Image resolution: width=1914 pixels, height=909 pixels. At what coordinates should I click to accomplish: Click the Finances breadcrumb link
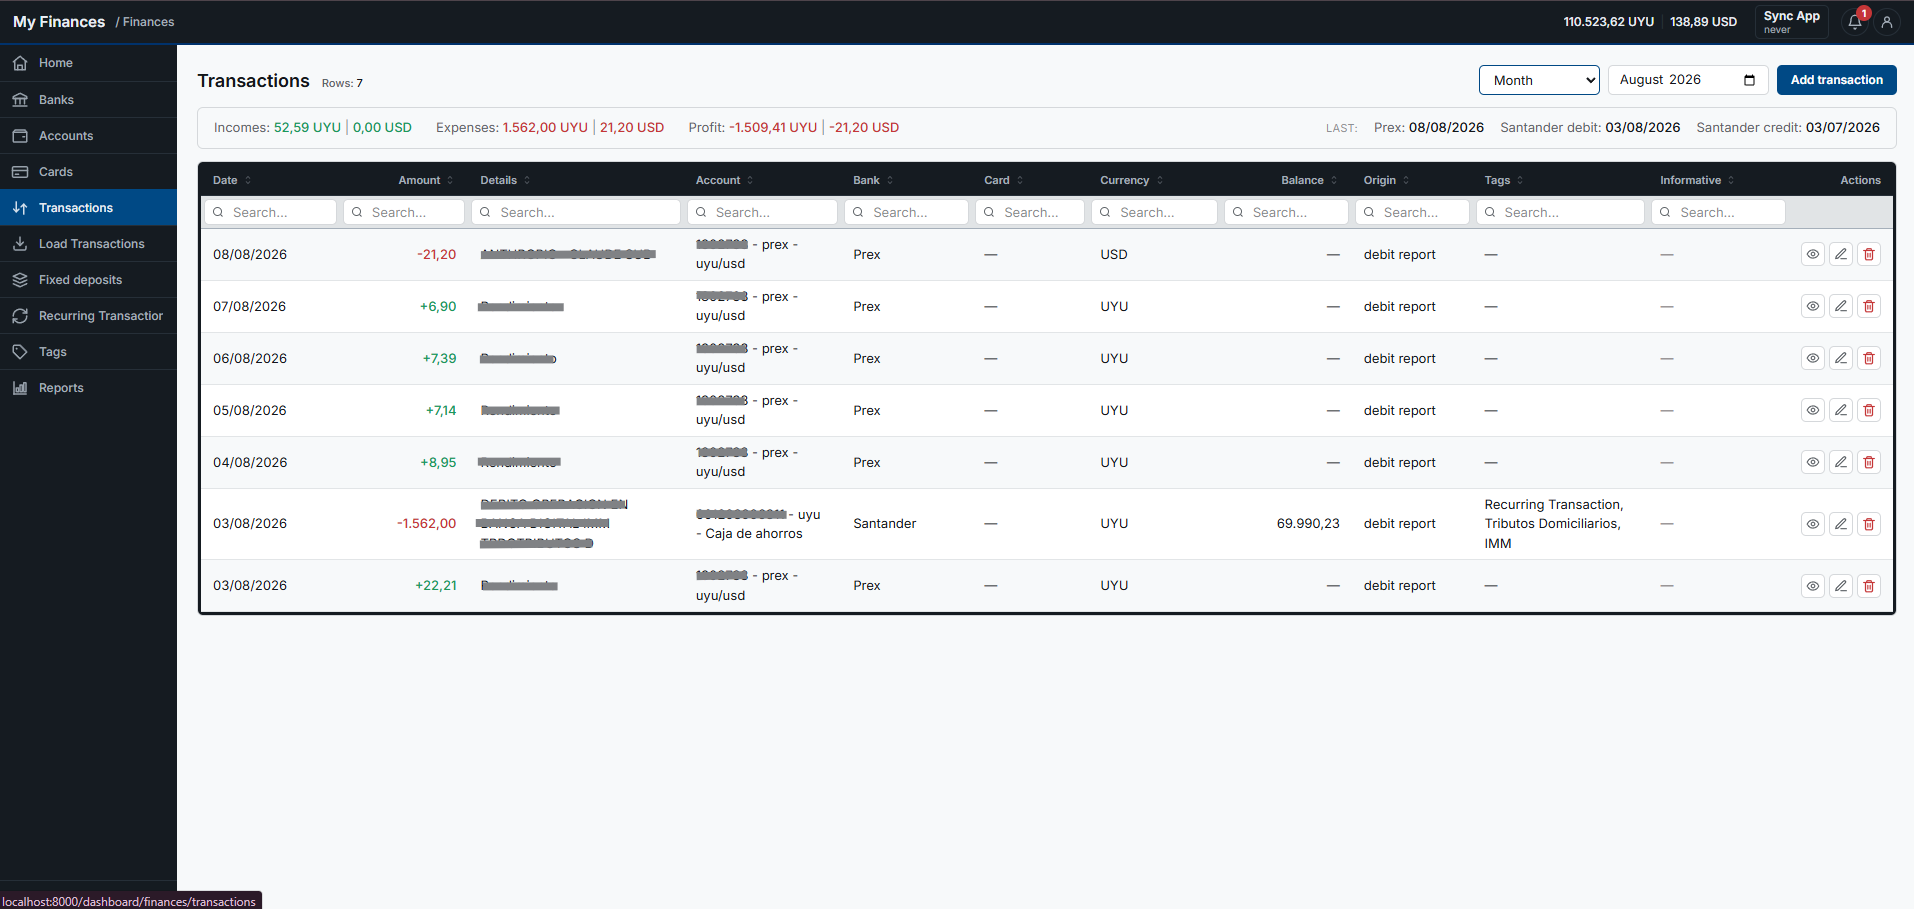pyautogui.click(x=148, y=22)
